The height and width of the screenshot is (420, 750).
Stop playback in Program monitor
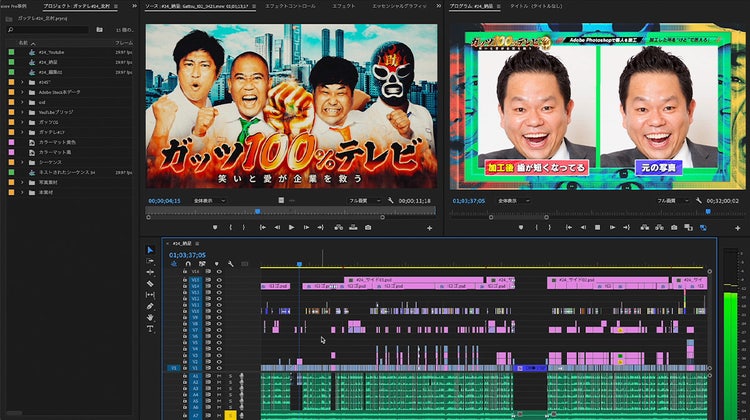pyautogui.click(x=597, y=228)
